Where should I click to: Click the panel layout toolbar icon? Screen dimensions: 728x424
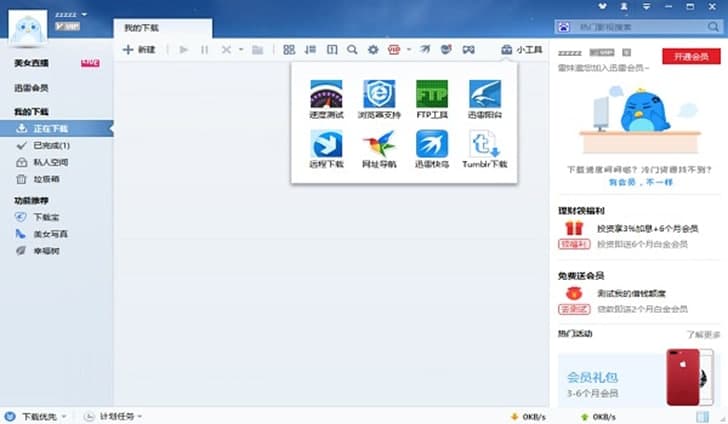coord(332,49)
